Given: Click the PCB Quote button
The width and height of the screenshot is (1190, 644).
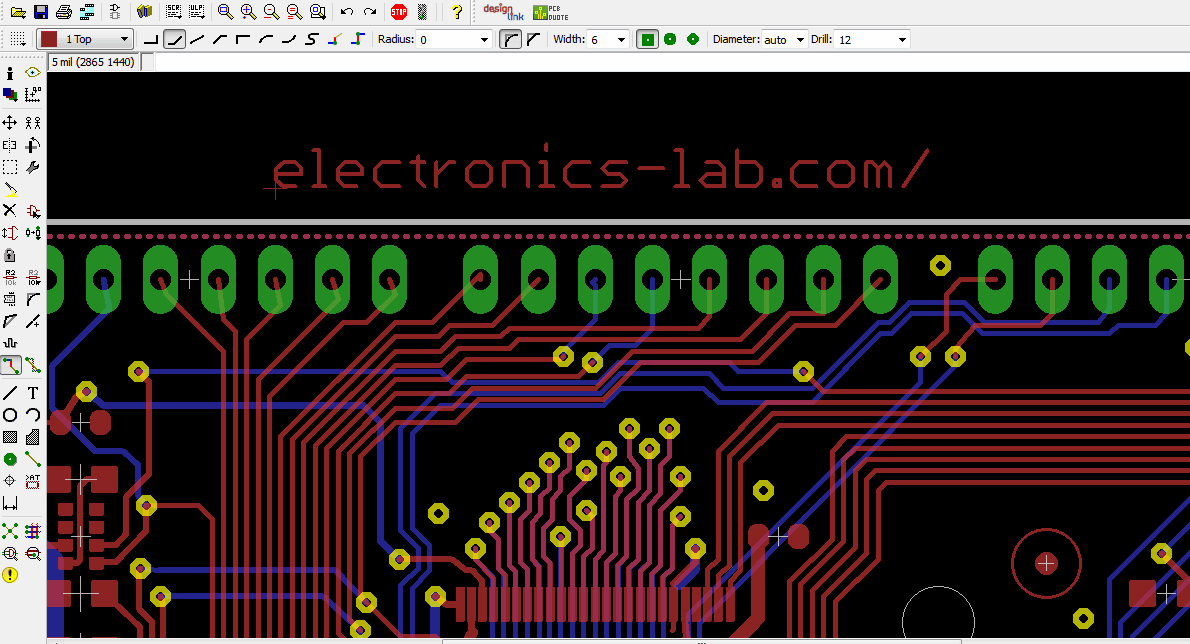Looking at the screenshot, I should (548, 12).
